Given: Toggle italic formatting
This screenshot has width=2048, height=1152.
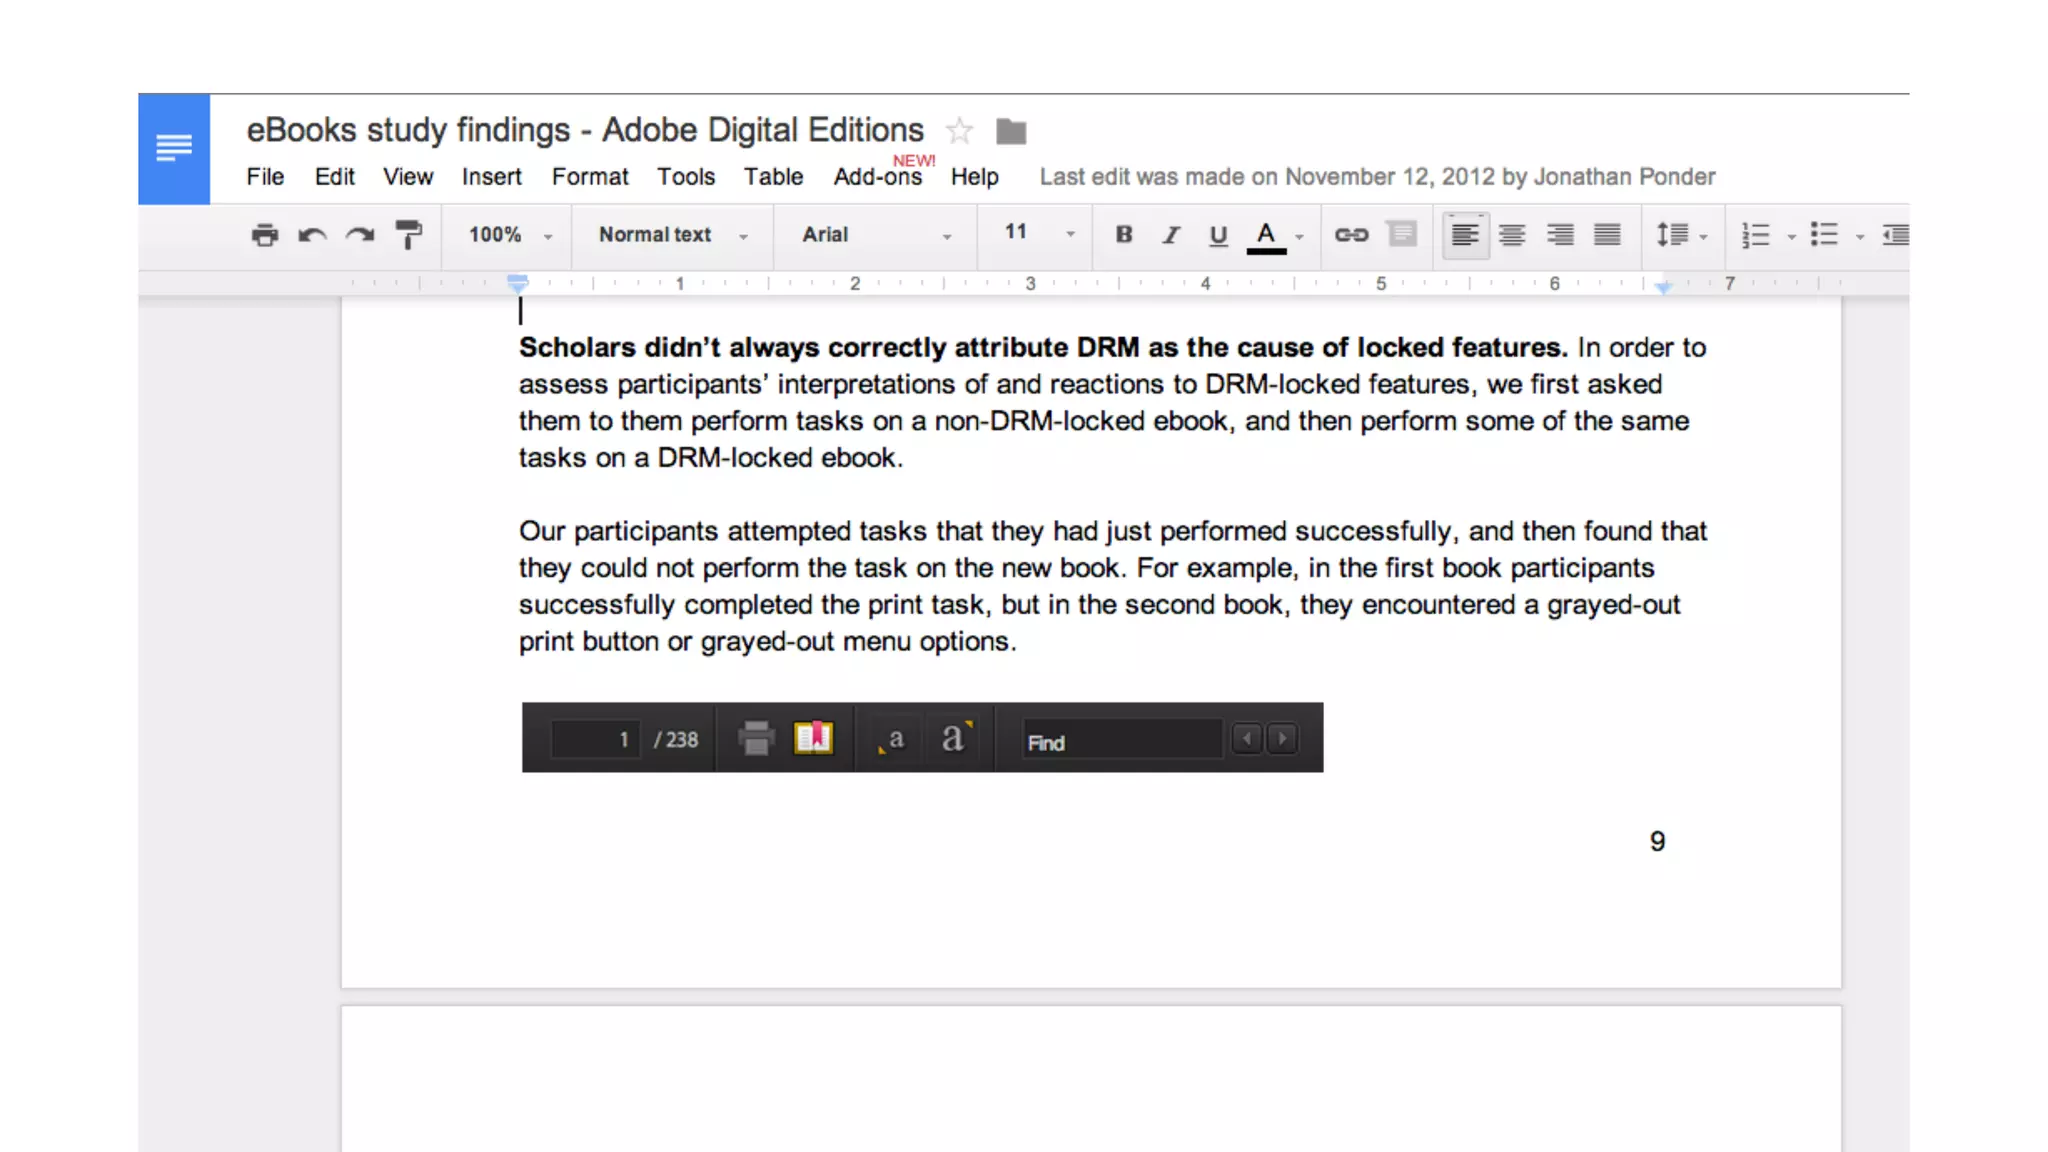Looking at the screenshot, I should [1171, 235].
